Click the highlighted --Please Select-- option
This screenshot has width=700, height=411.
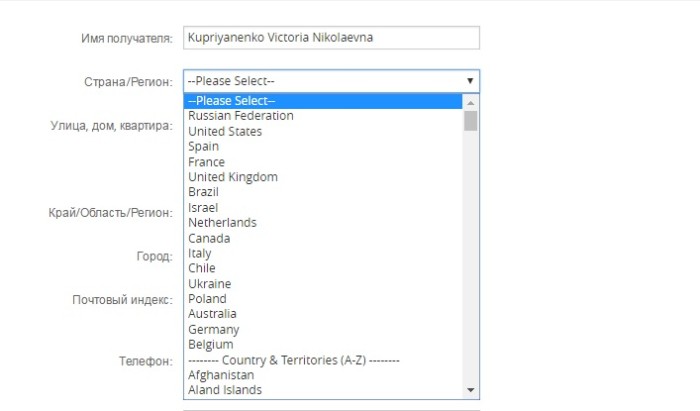point(231,100)
